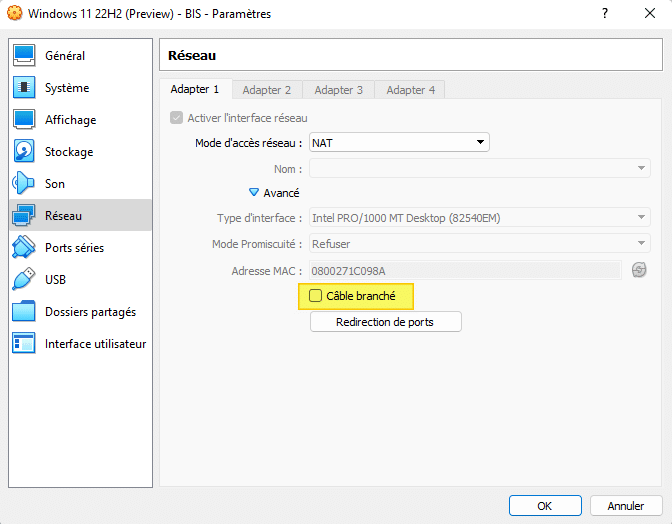
Task: Collapse the Avancé disclosure triangle
Action: point(254,193)
